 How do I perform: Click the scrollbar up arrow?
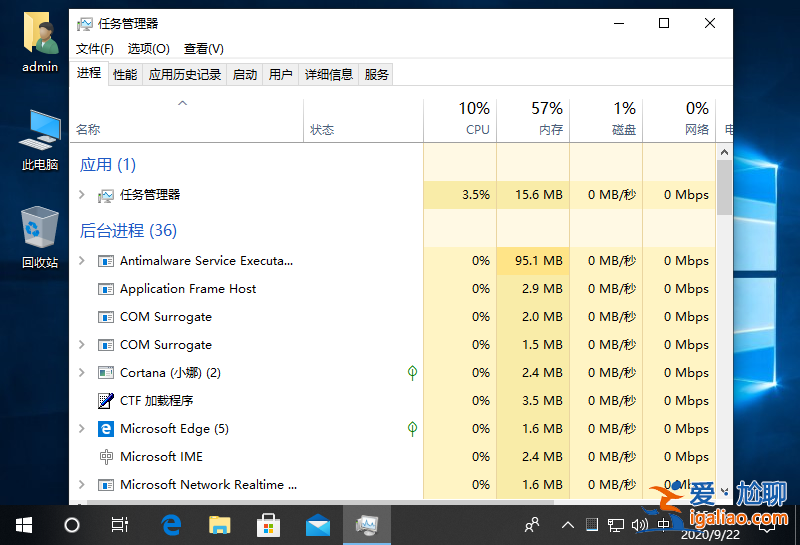pyautogui.click(x=724, y=152)
